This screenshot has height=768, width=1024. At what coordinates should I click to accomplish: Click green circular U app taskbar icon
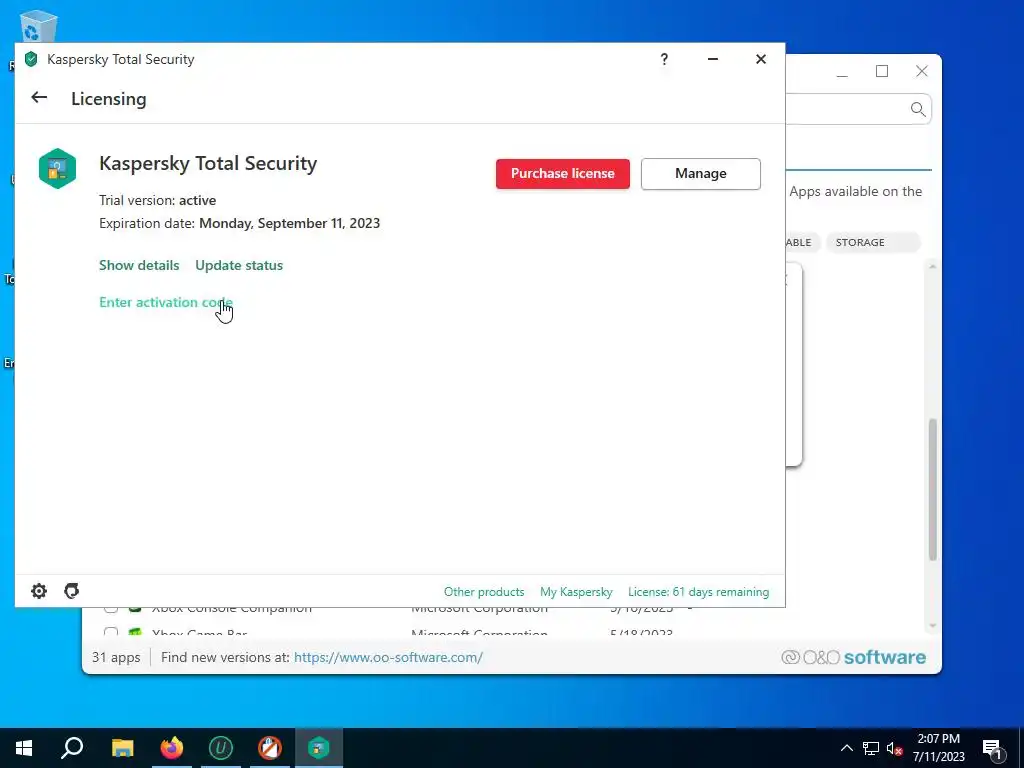pos(221,748)
